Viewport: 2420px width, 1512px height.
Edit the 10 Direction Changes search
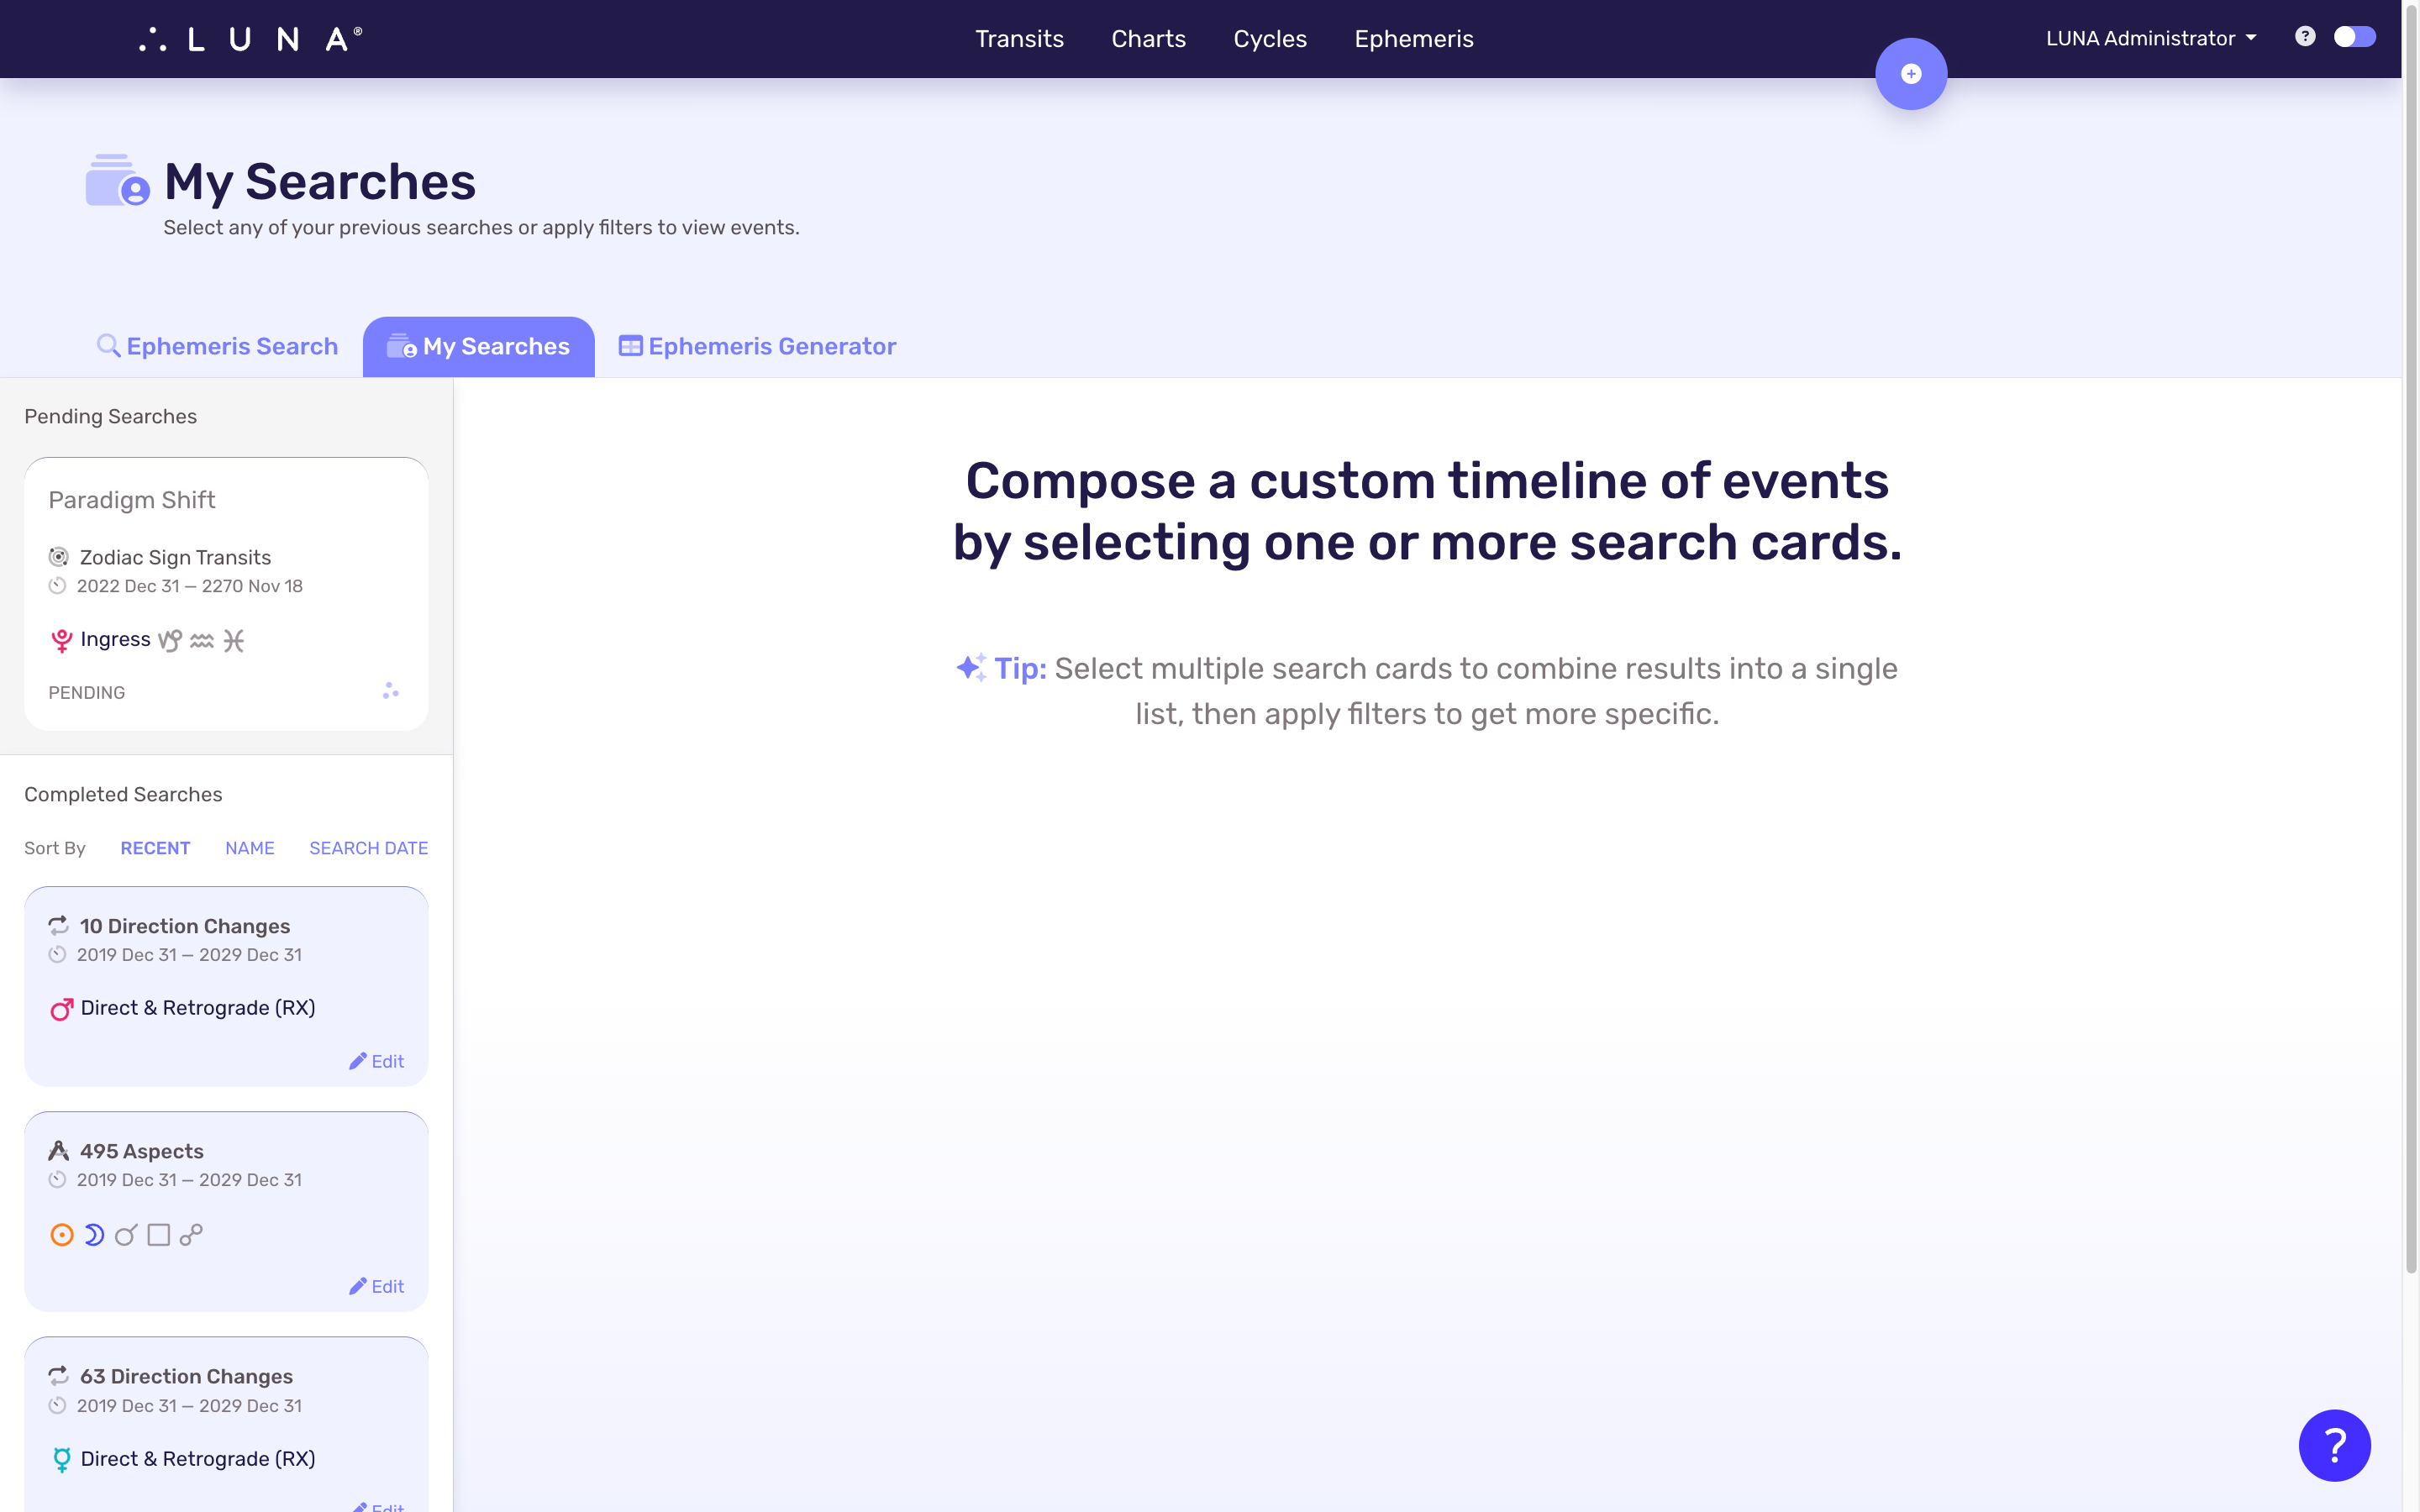[376, 1061]
